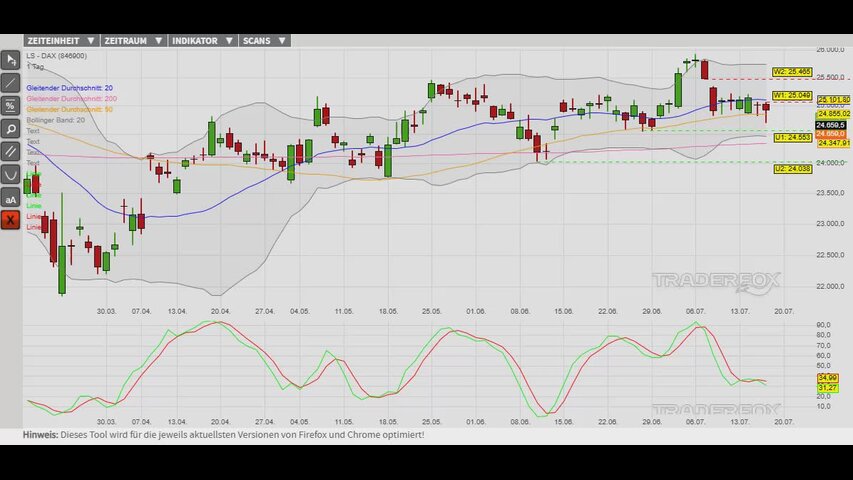The width and height of the screenshot is (853, 480).
Task: Click the 90,0 stochastic axis label
Action: point(823,325)
